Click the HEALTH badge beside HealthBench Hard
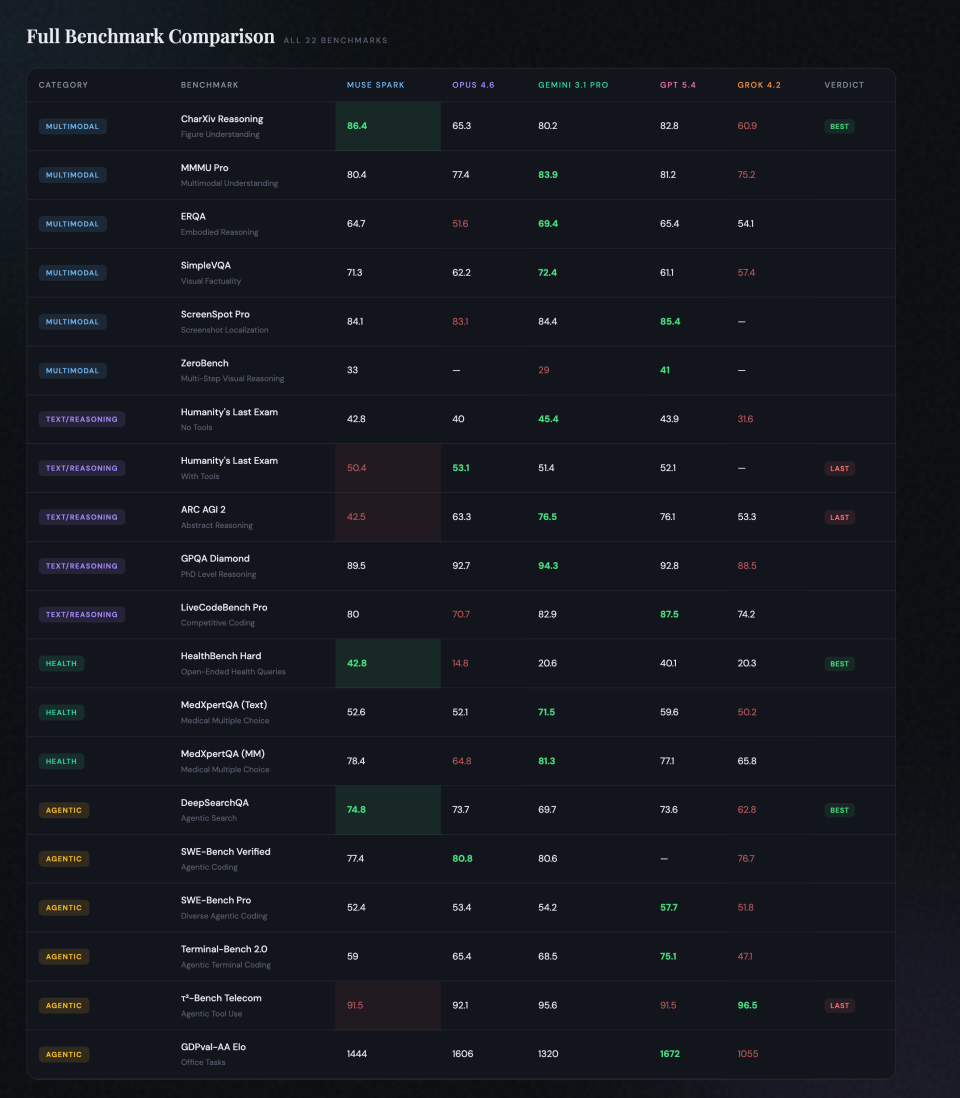 tap(61, 664)
